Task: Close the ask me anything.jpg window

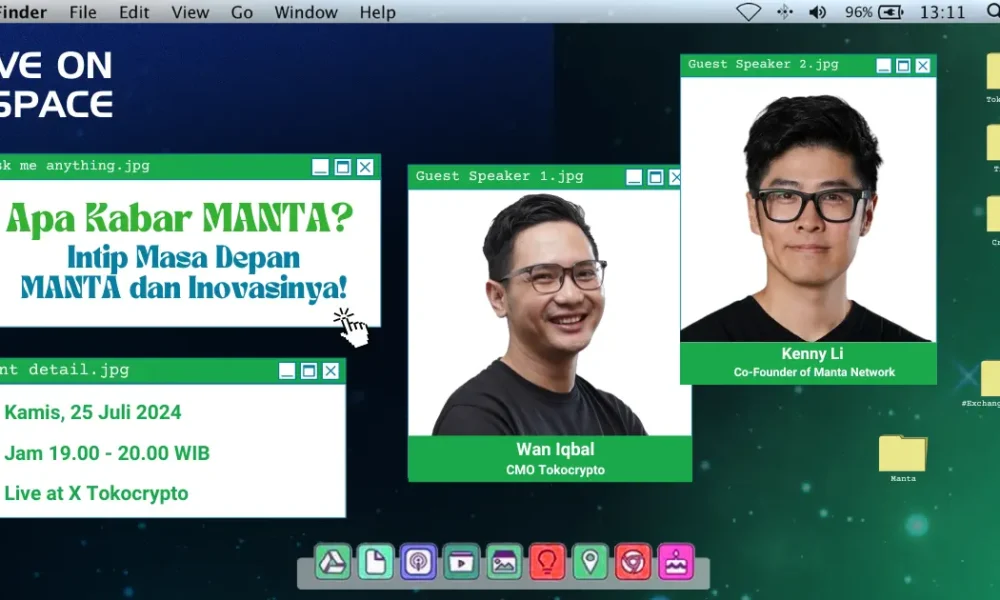Action: (365, 167)
